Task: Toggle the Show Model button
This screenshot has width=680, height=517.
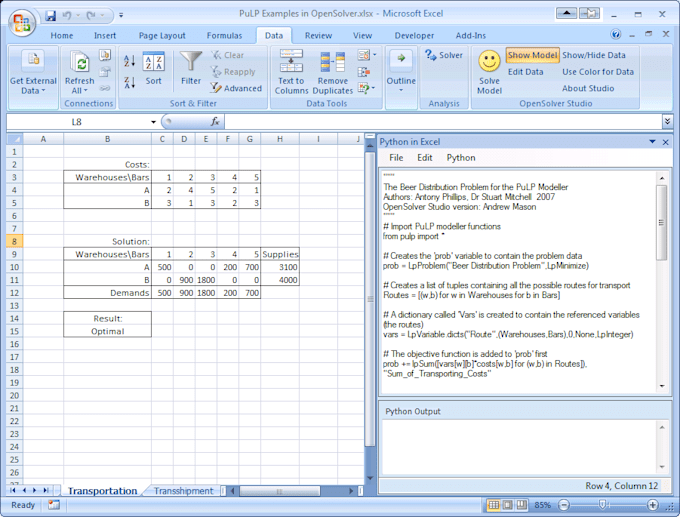Action: [533, 55]
